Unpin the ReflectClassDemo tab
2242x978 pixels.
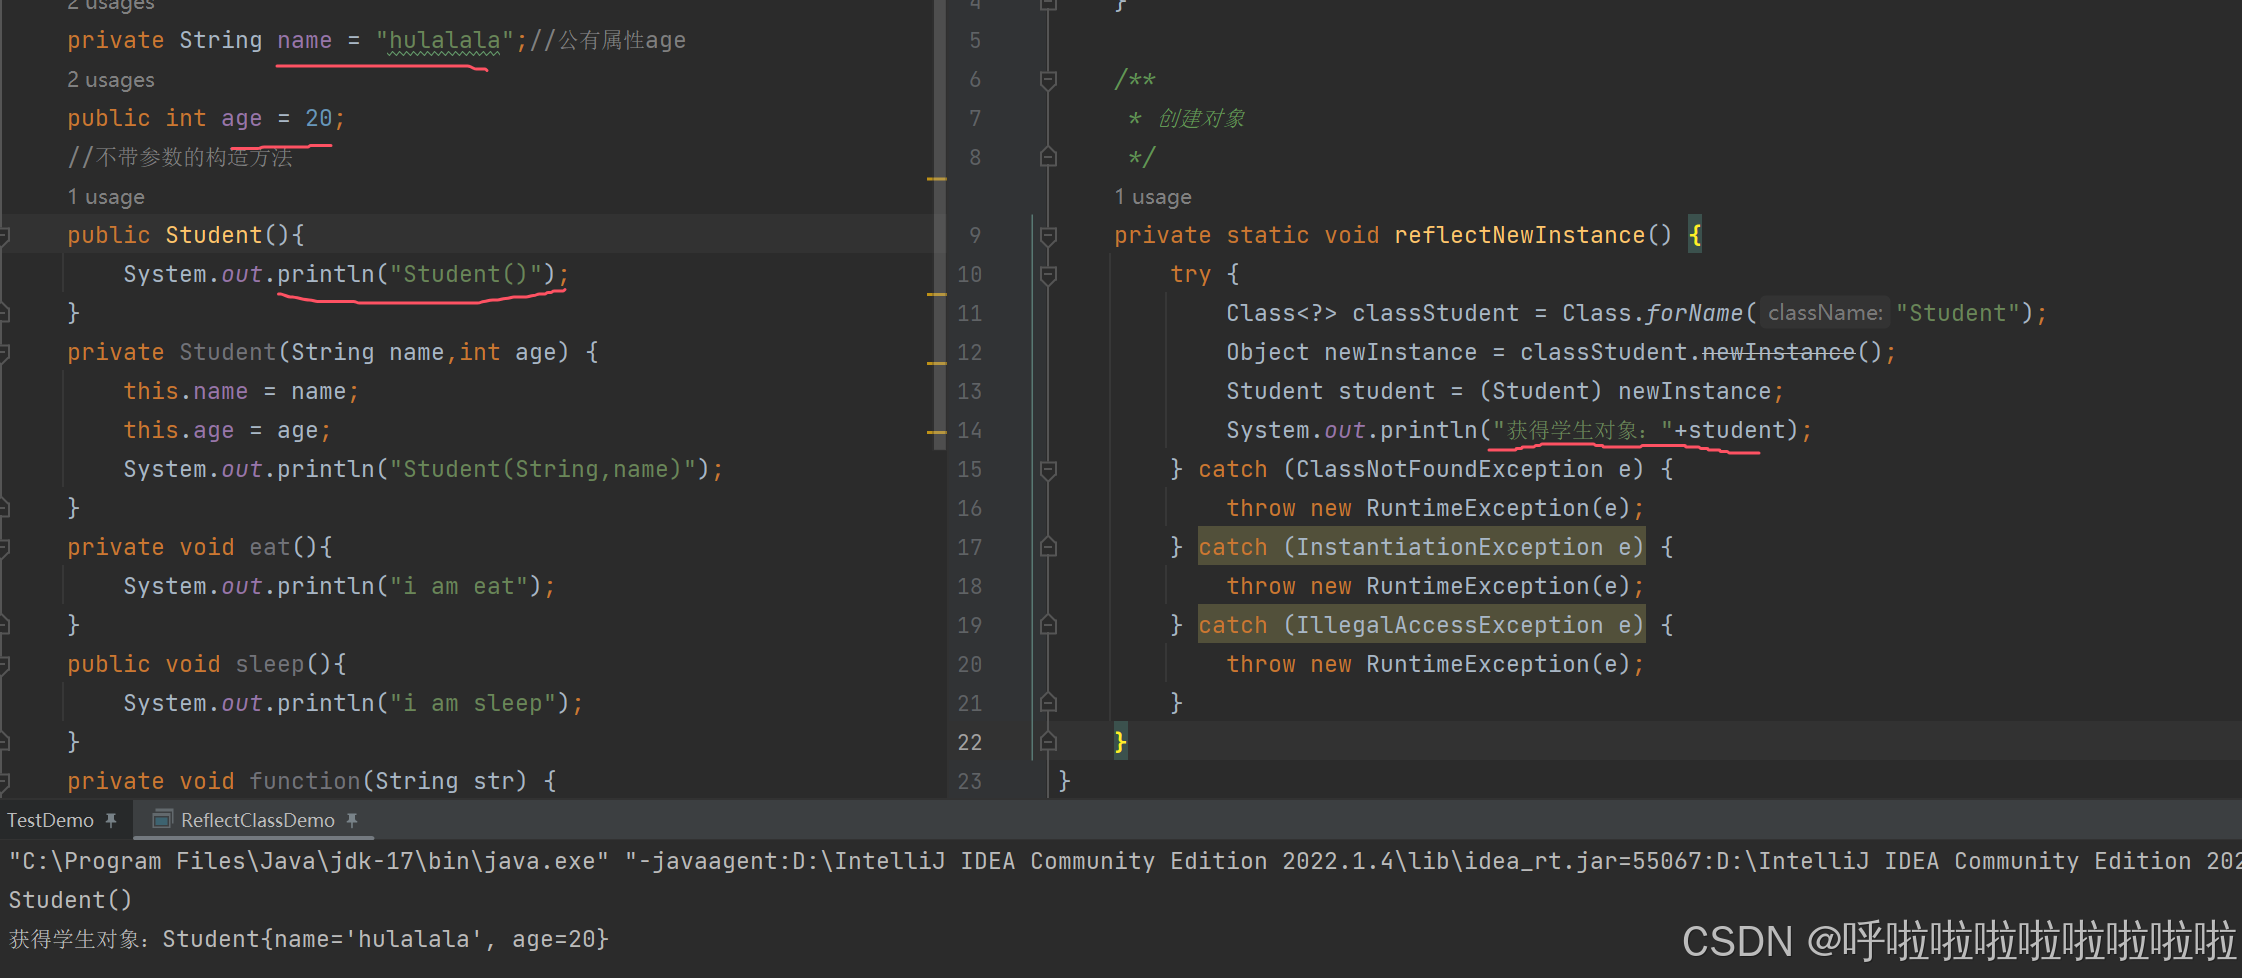[352, 819]
